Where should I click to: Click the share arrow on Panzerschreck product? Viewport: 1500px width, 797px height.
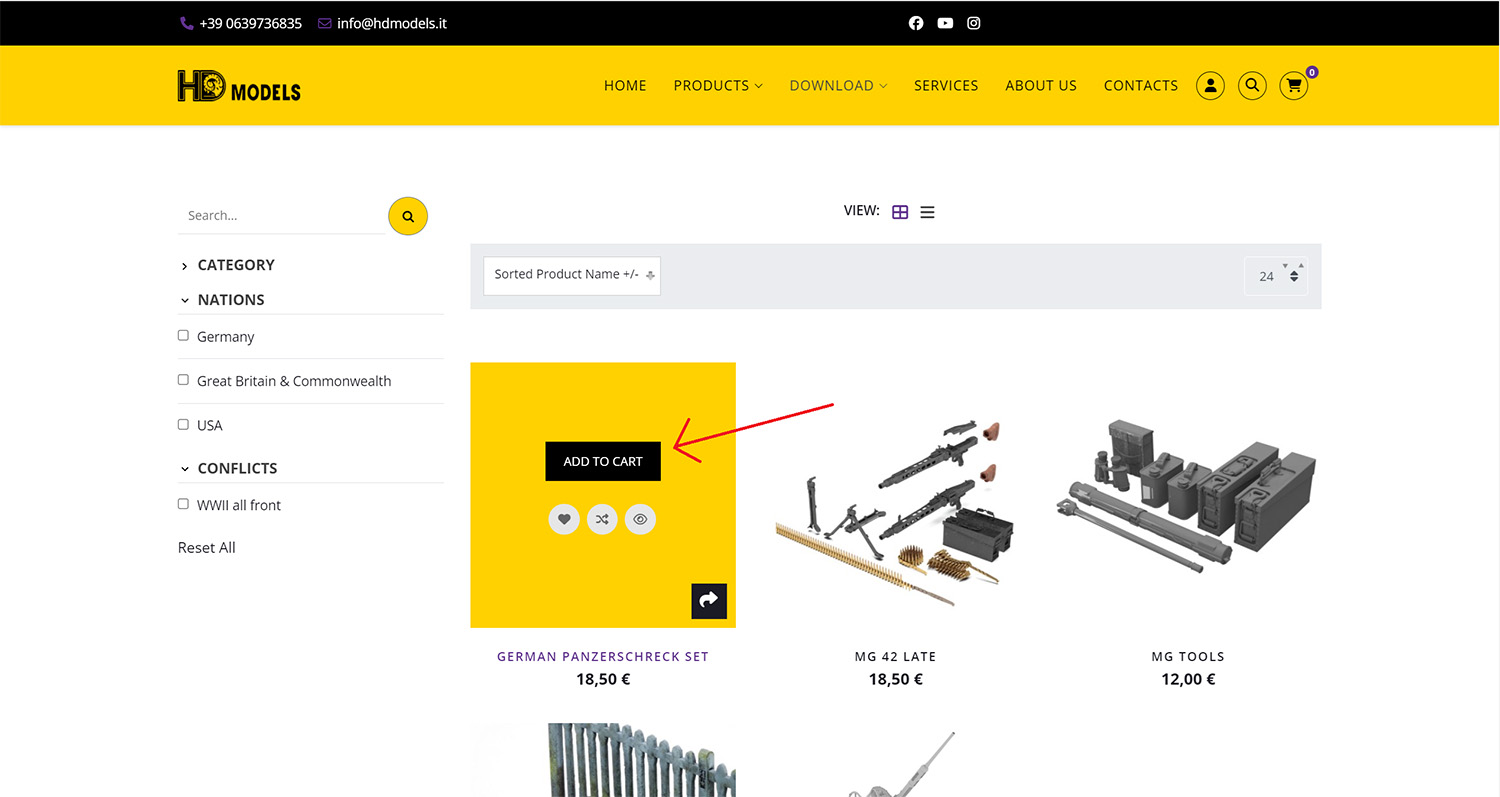pyautogui.click(x=709, y=600)
